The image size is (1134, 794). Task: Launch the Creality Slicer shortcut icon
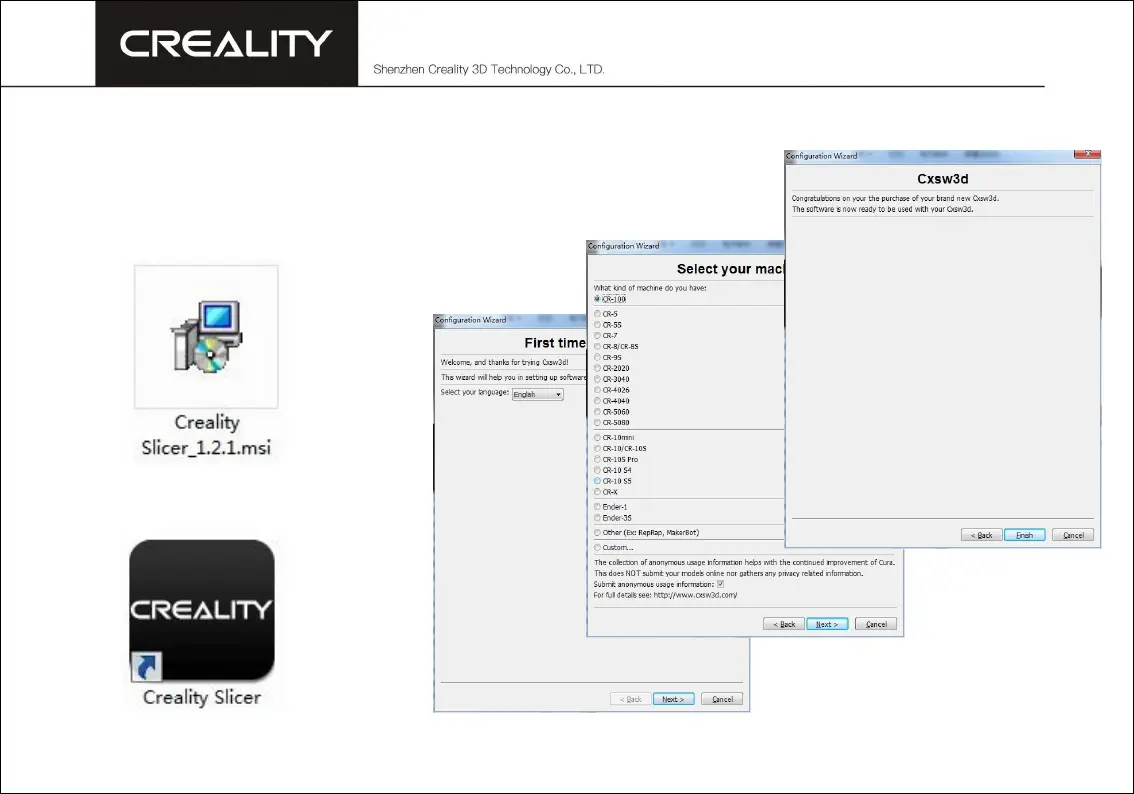(202, 610)
